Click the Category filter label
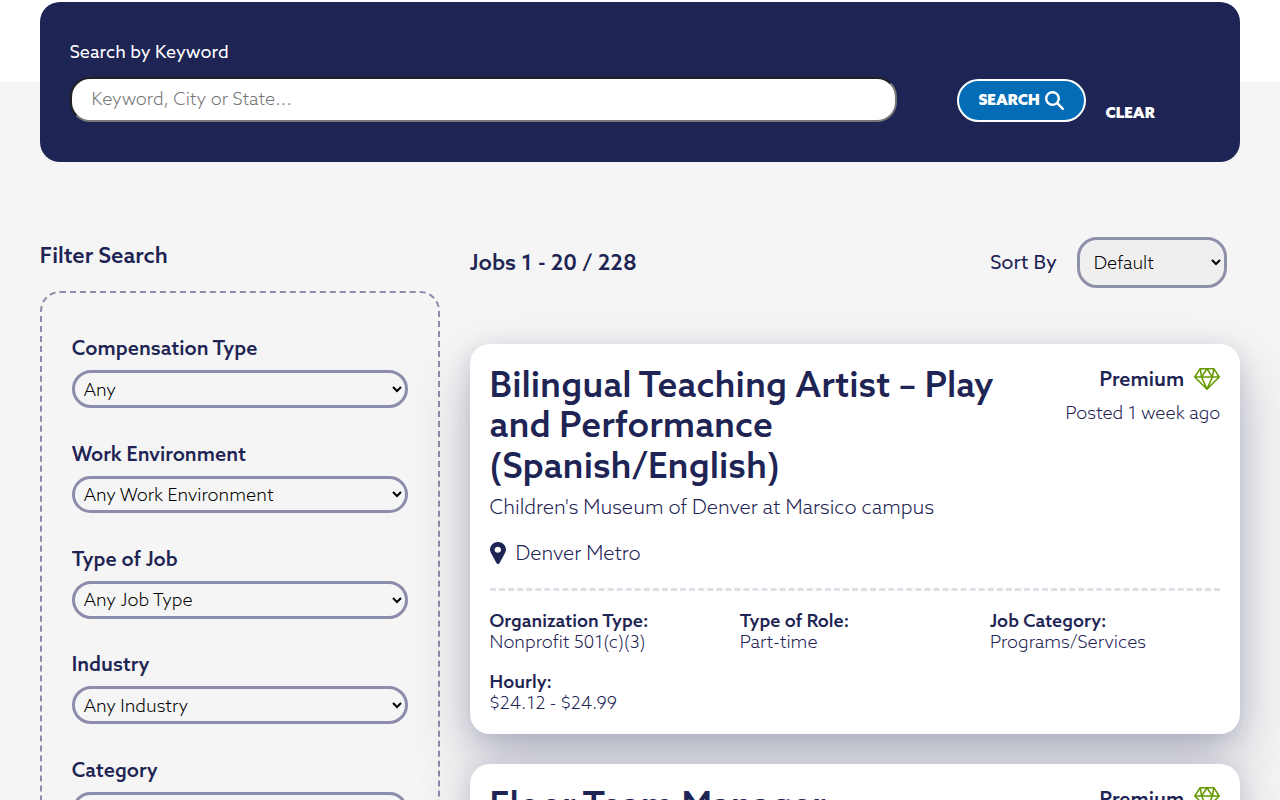This screenshot has width=1280, height=800. 114,770
